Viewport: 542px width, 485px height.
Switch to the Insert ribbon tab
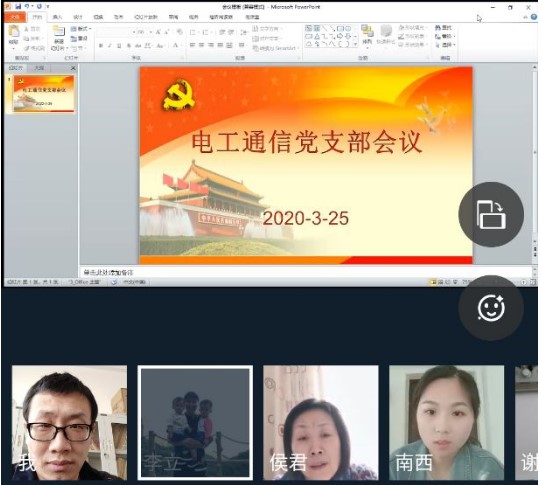pos(57,17)
